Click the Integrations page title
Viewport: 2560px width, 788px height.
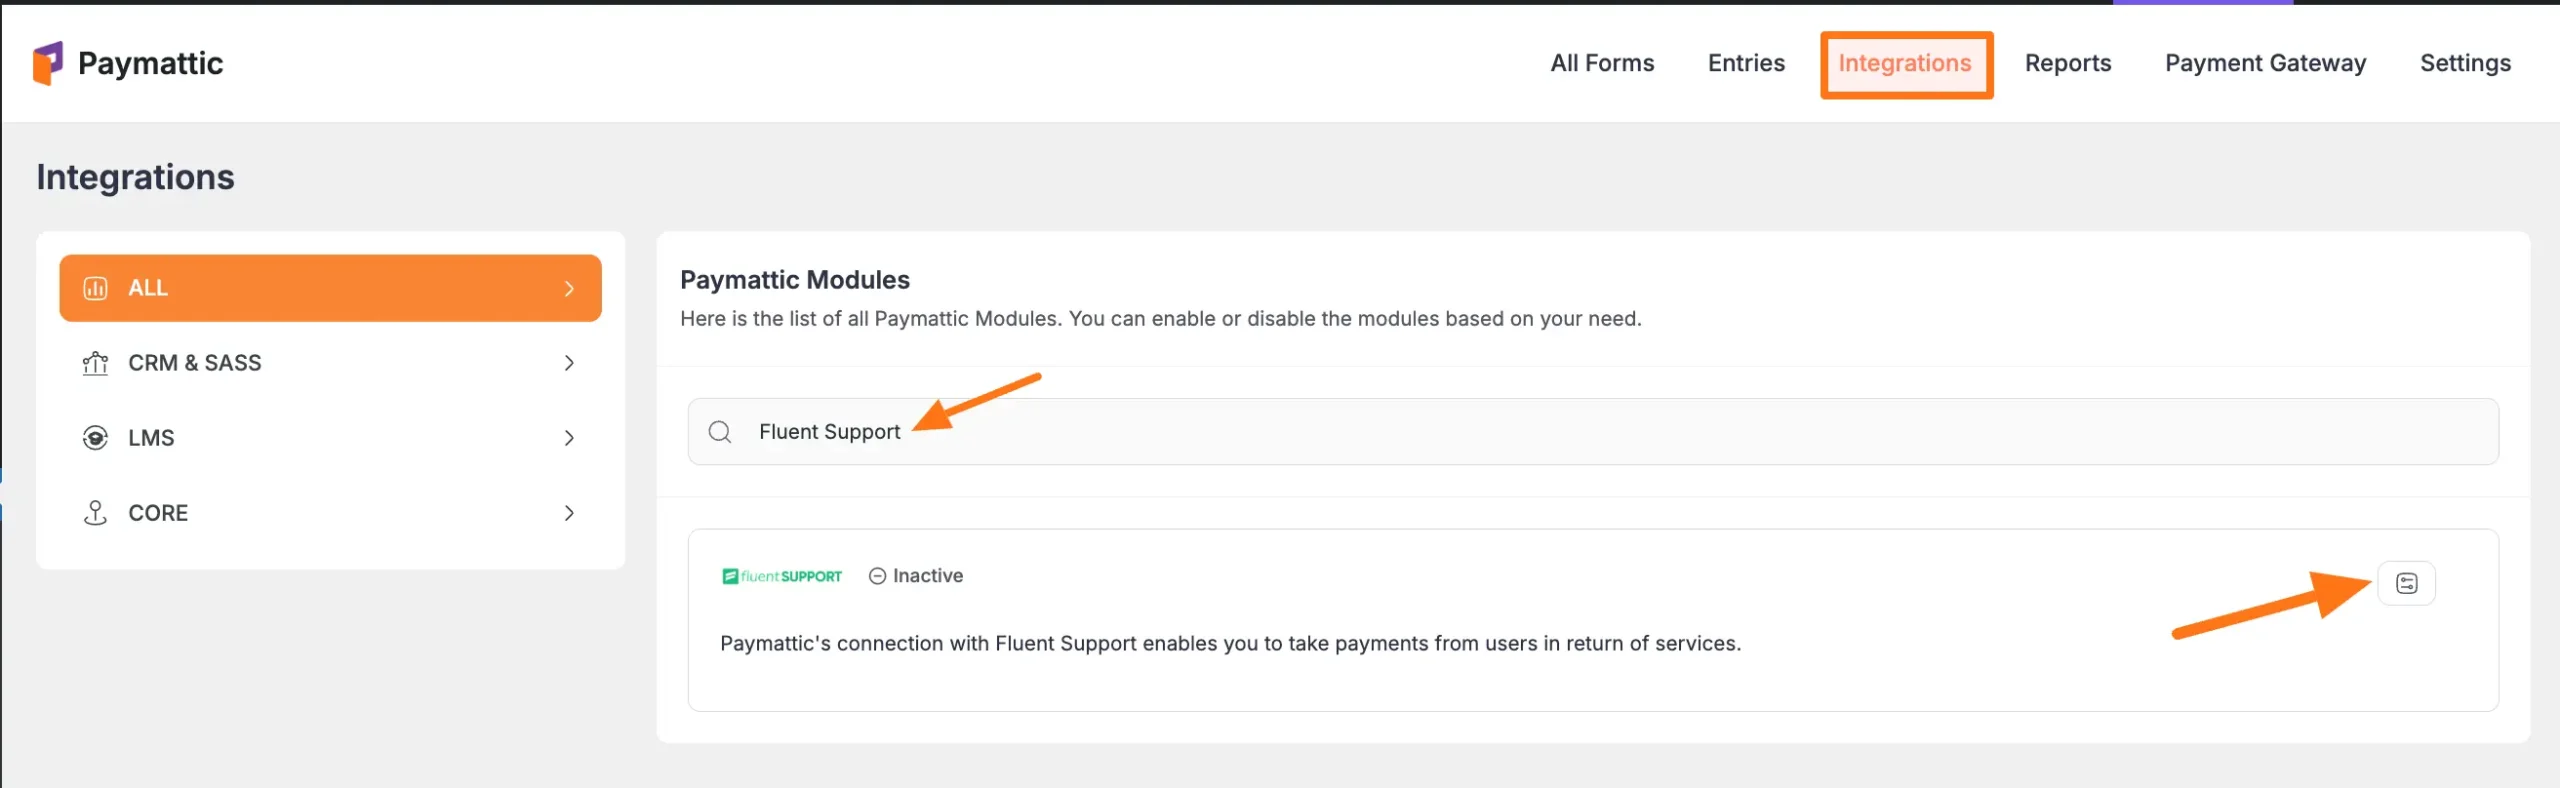tap(135, 177)
